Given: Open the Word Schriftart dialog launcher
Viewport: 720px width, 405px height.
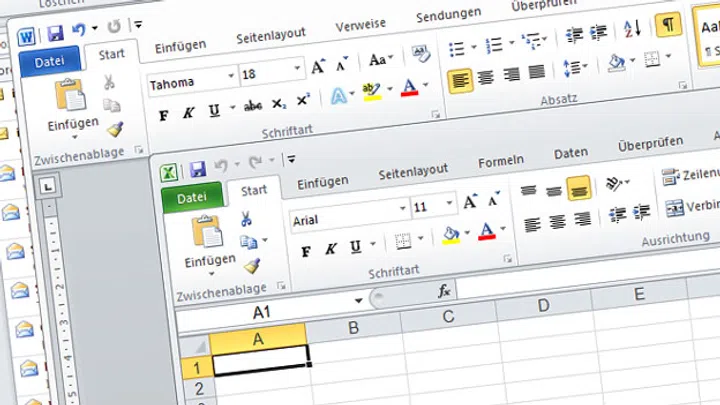Looking at the screenshot, I should [435, 114].
